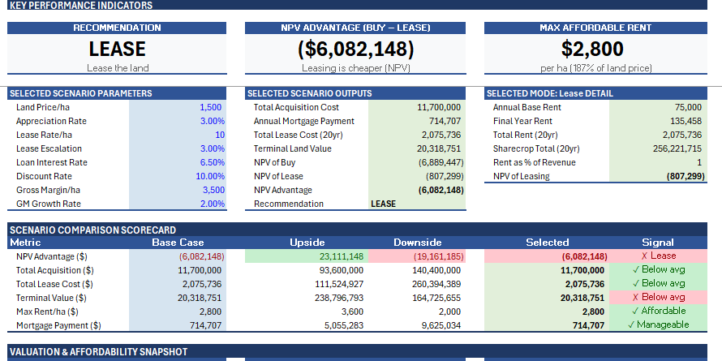The image size is (722, 361).
Task: Click the Sharecrop Total 256,221,715 cell
Action: pos(658,149)
